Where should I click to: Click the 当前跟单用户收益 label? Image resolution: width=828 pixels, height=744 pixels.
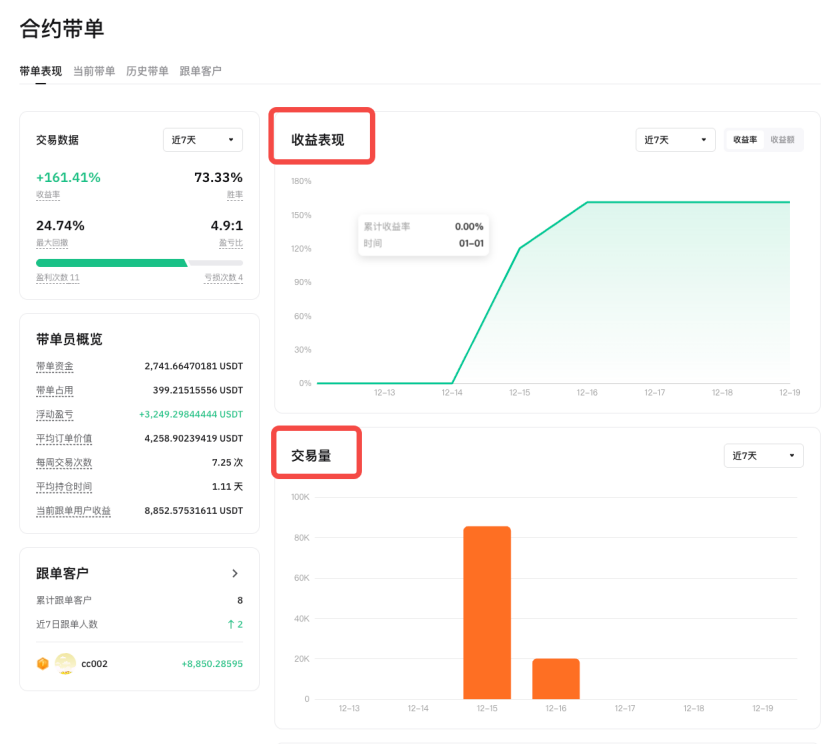tap(73, 511)
